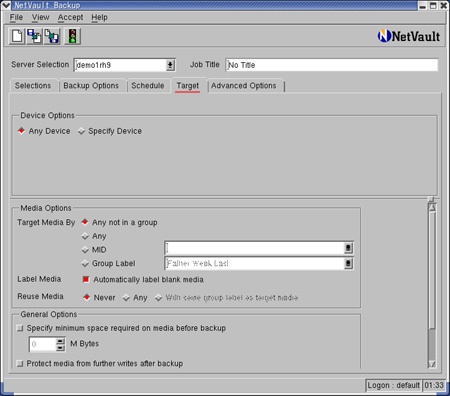Click the Job Title input field
450x396 pixels.
click(x=332, y=65)
